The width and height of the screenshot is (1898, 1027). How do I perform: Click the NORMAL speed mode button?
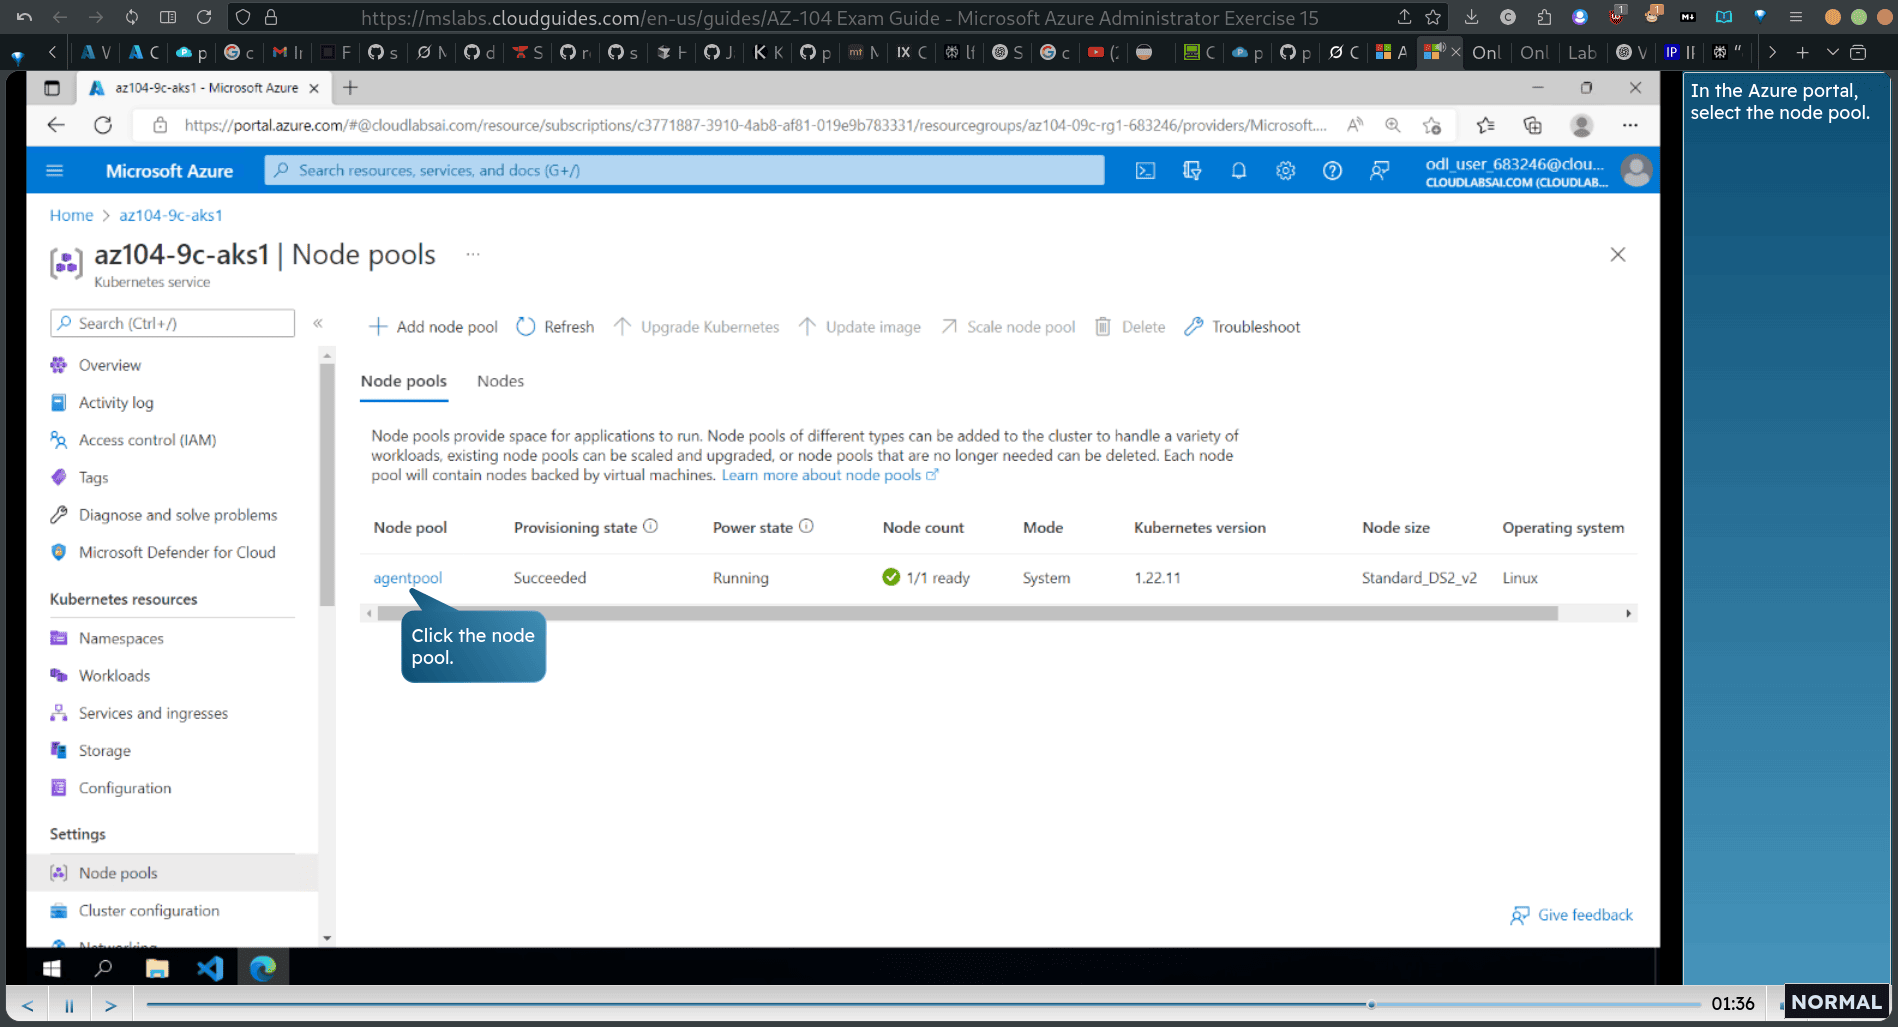[x=1835, y=1002]
